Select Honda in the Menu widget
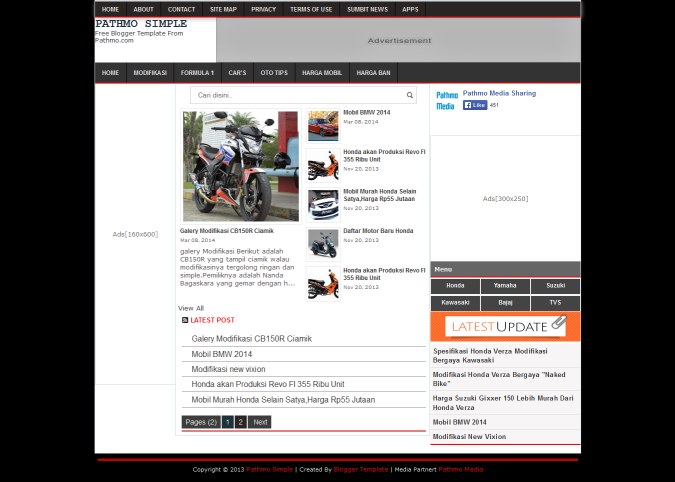675x482 pixels. [x=455, y=286]
